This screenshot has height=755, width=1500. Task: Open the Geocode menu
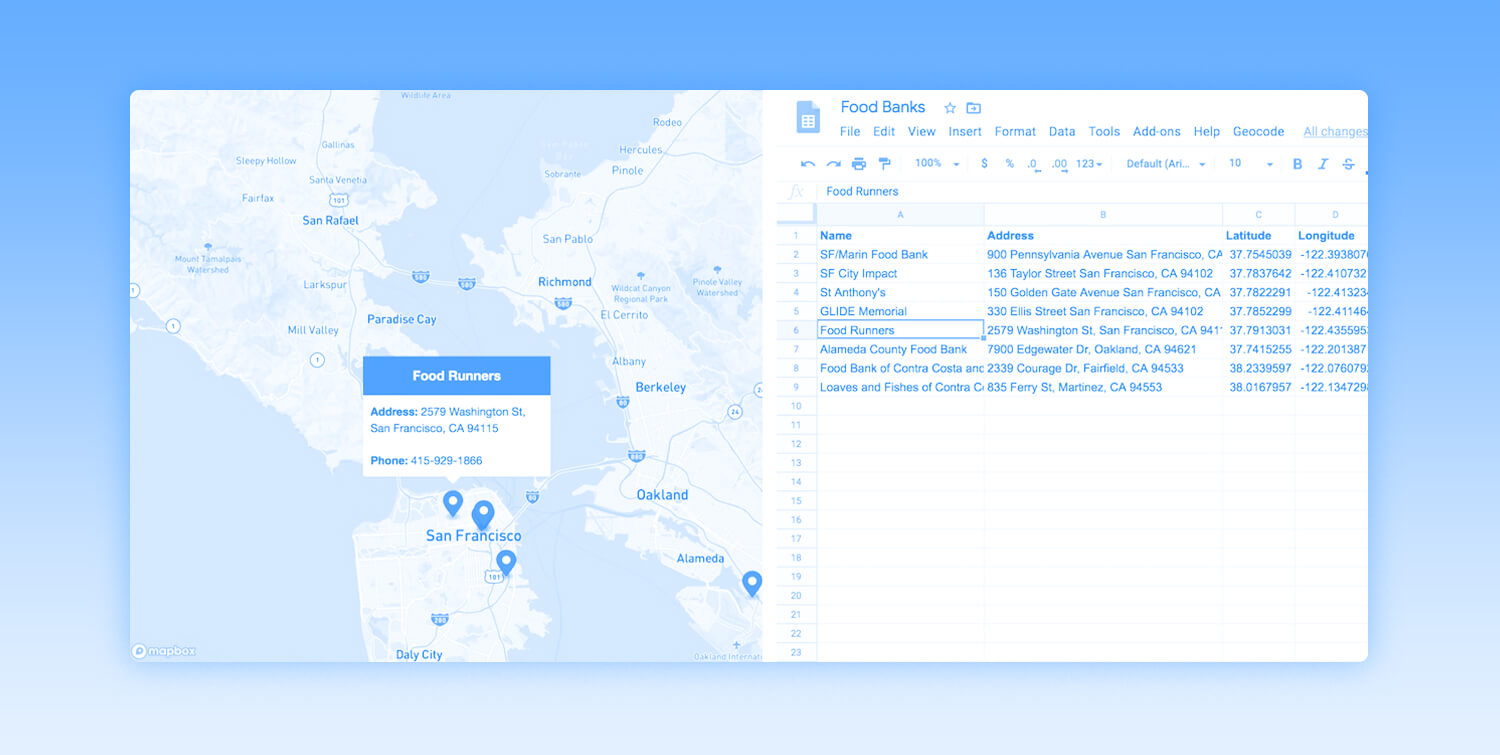(x=1259, y=131)
